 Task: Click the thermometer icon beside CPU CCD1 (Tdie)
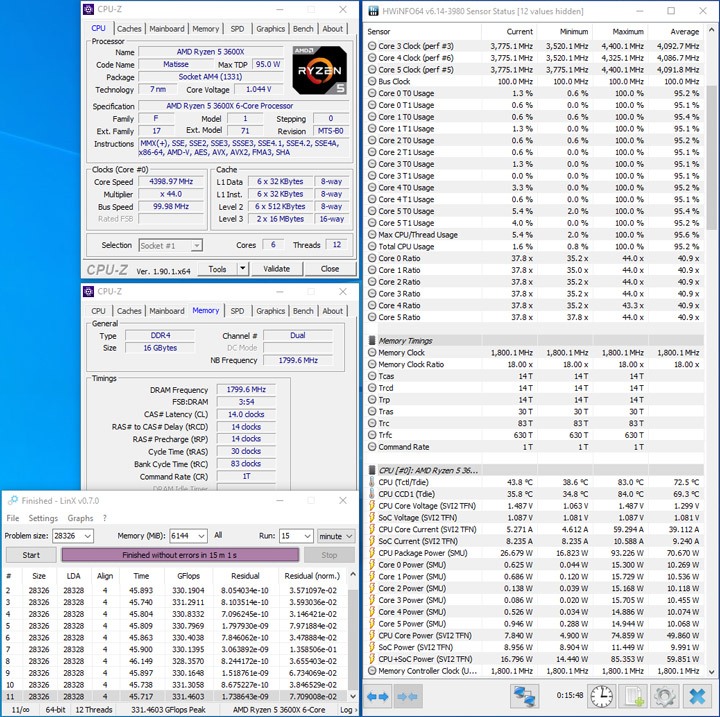tap(372, 494)
